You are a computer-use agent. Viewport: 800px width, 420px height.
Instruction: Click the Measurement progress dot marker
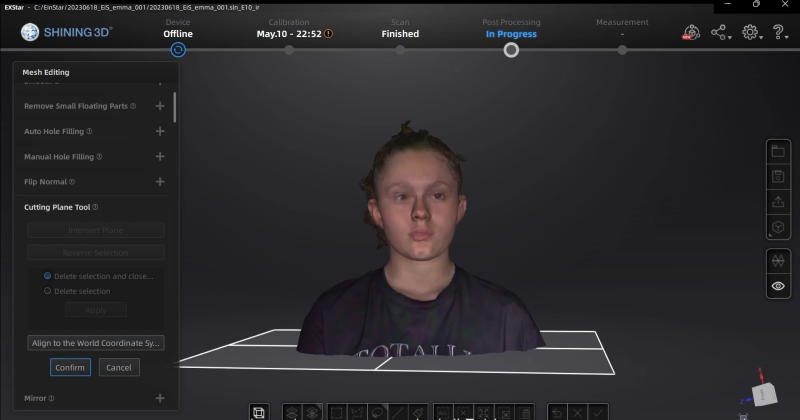click(622, 50)
